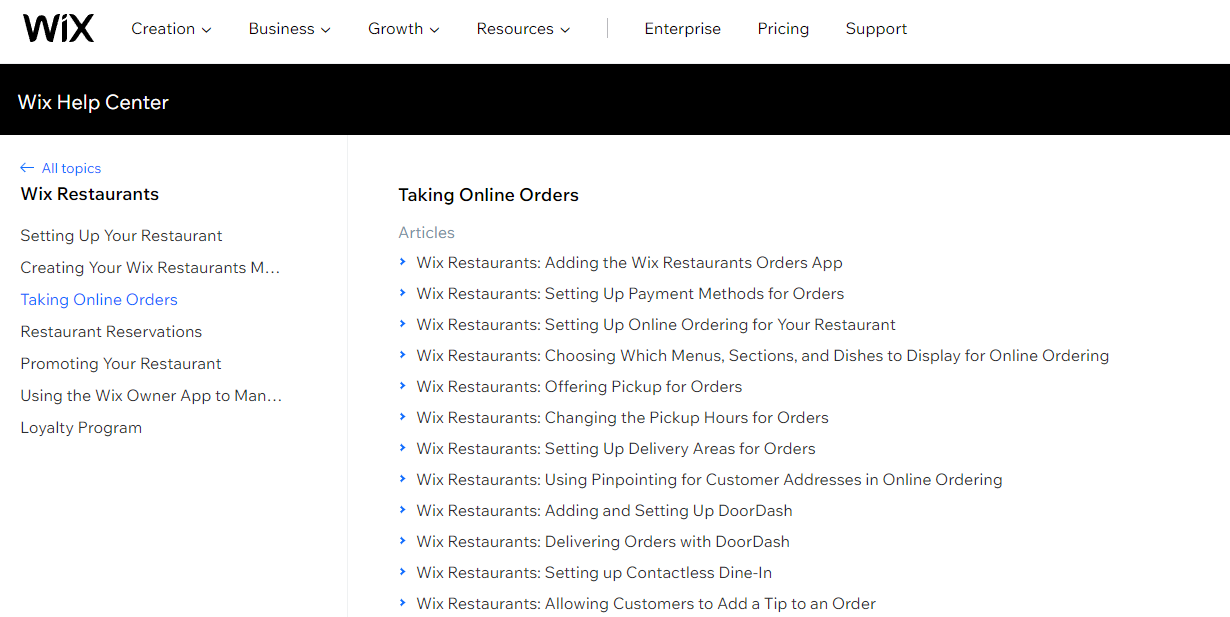Open article Setting Up Payment Methods for Orders

[630, 294]
